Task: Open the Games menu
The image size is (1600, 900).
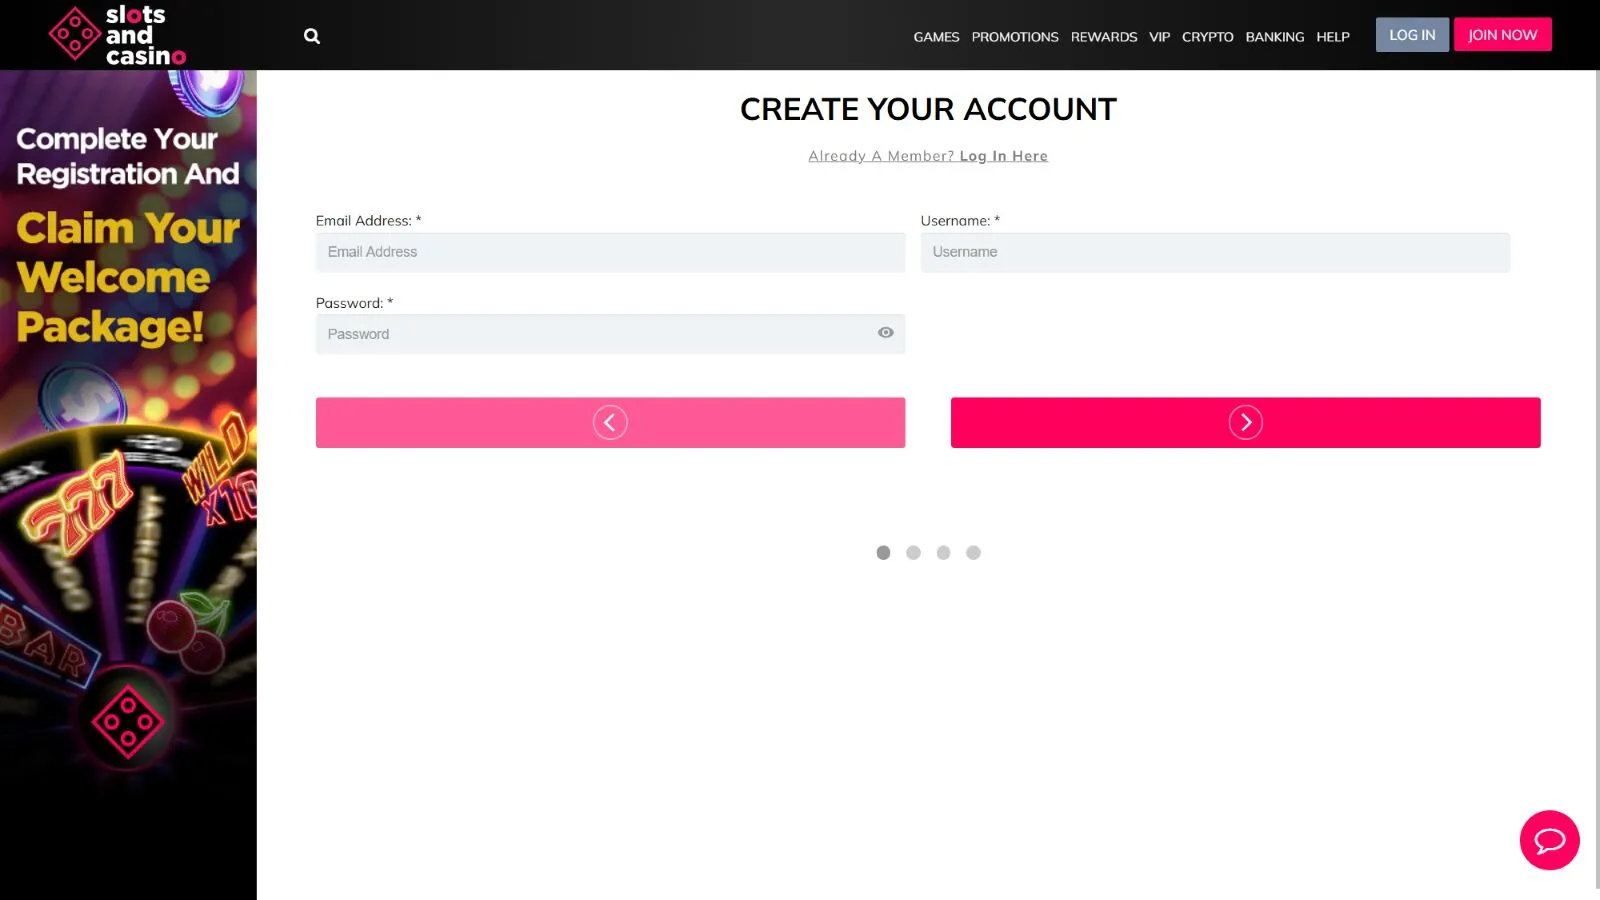Action: point(936,37)
